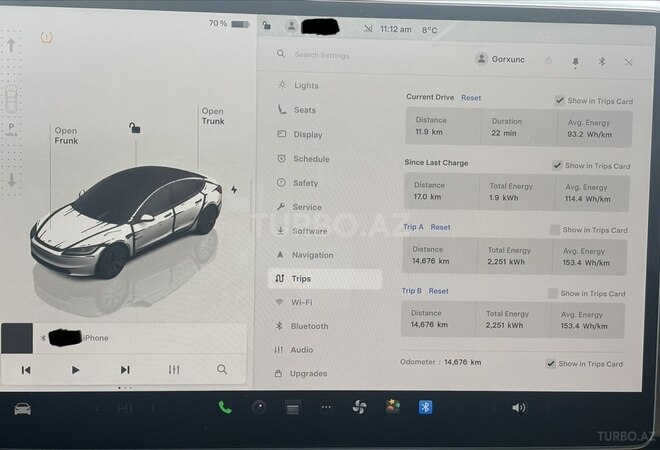Screen dimensions: 660x450
Task: Toggle Odometer Show in Trips Card
Action: (551, 363)
